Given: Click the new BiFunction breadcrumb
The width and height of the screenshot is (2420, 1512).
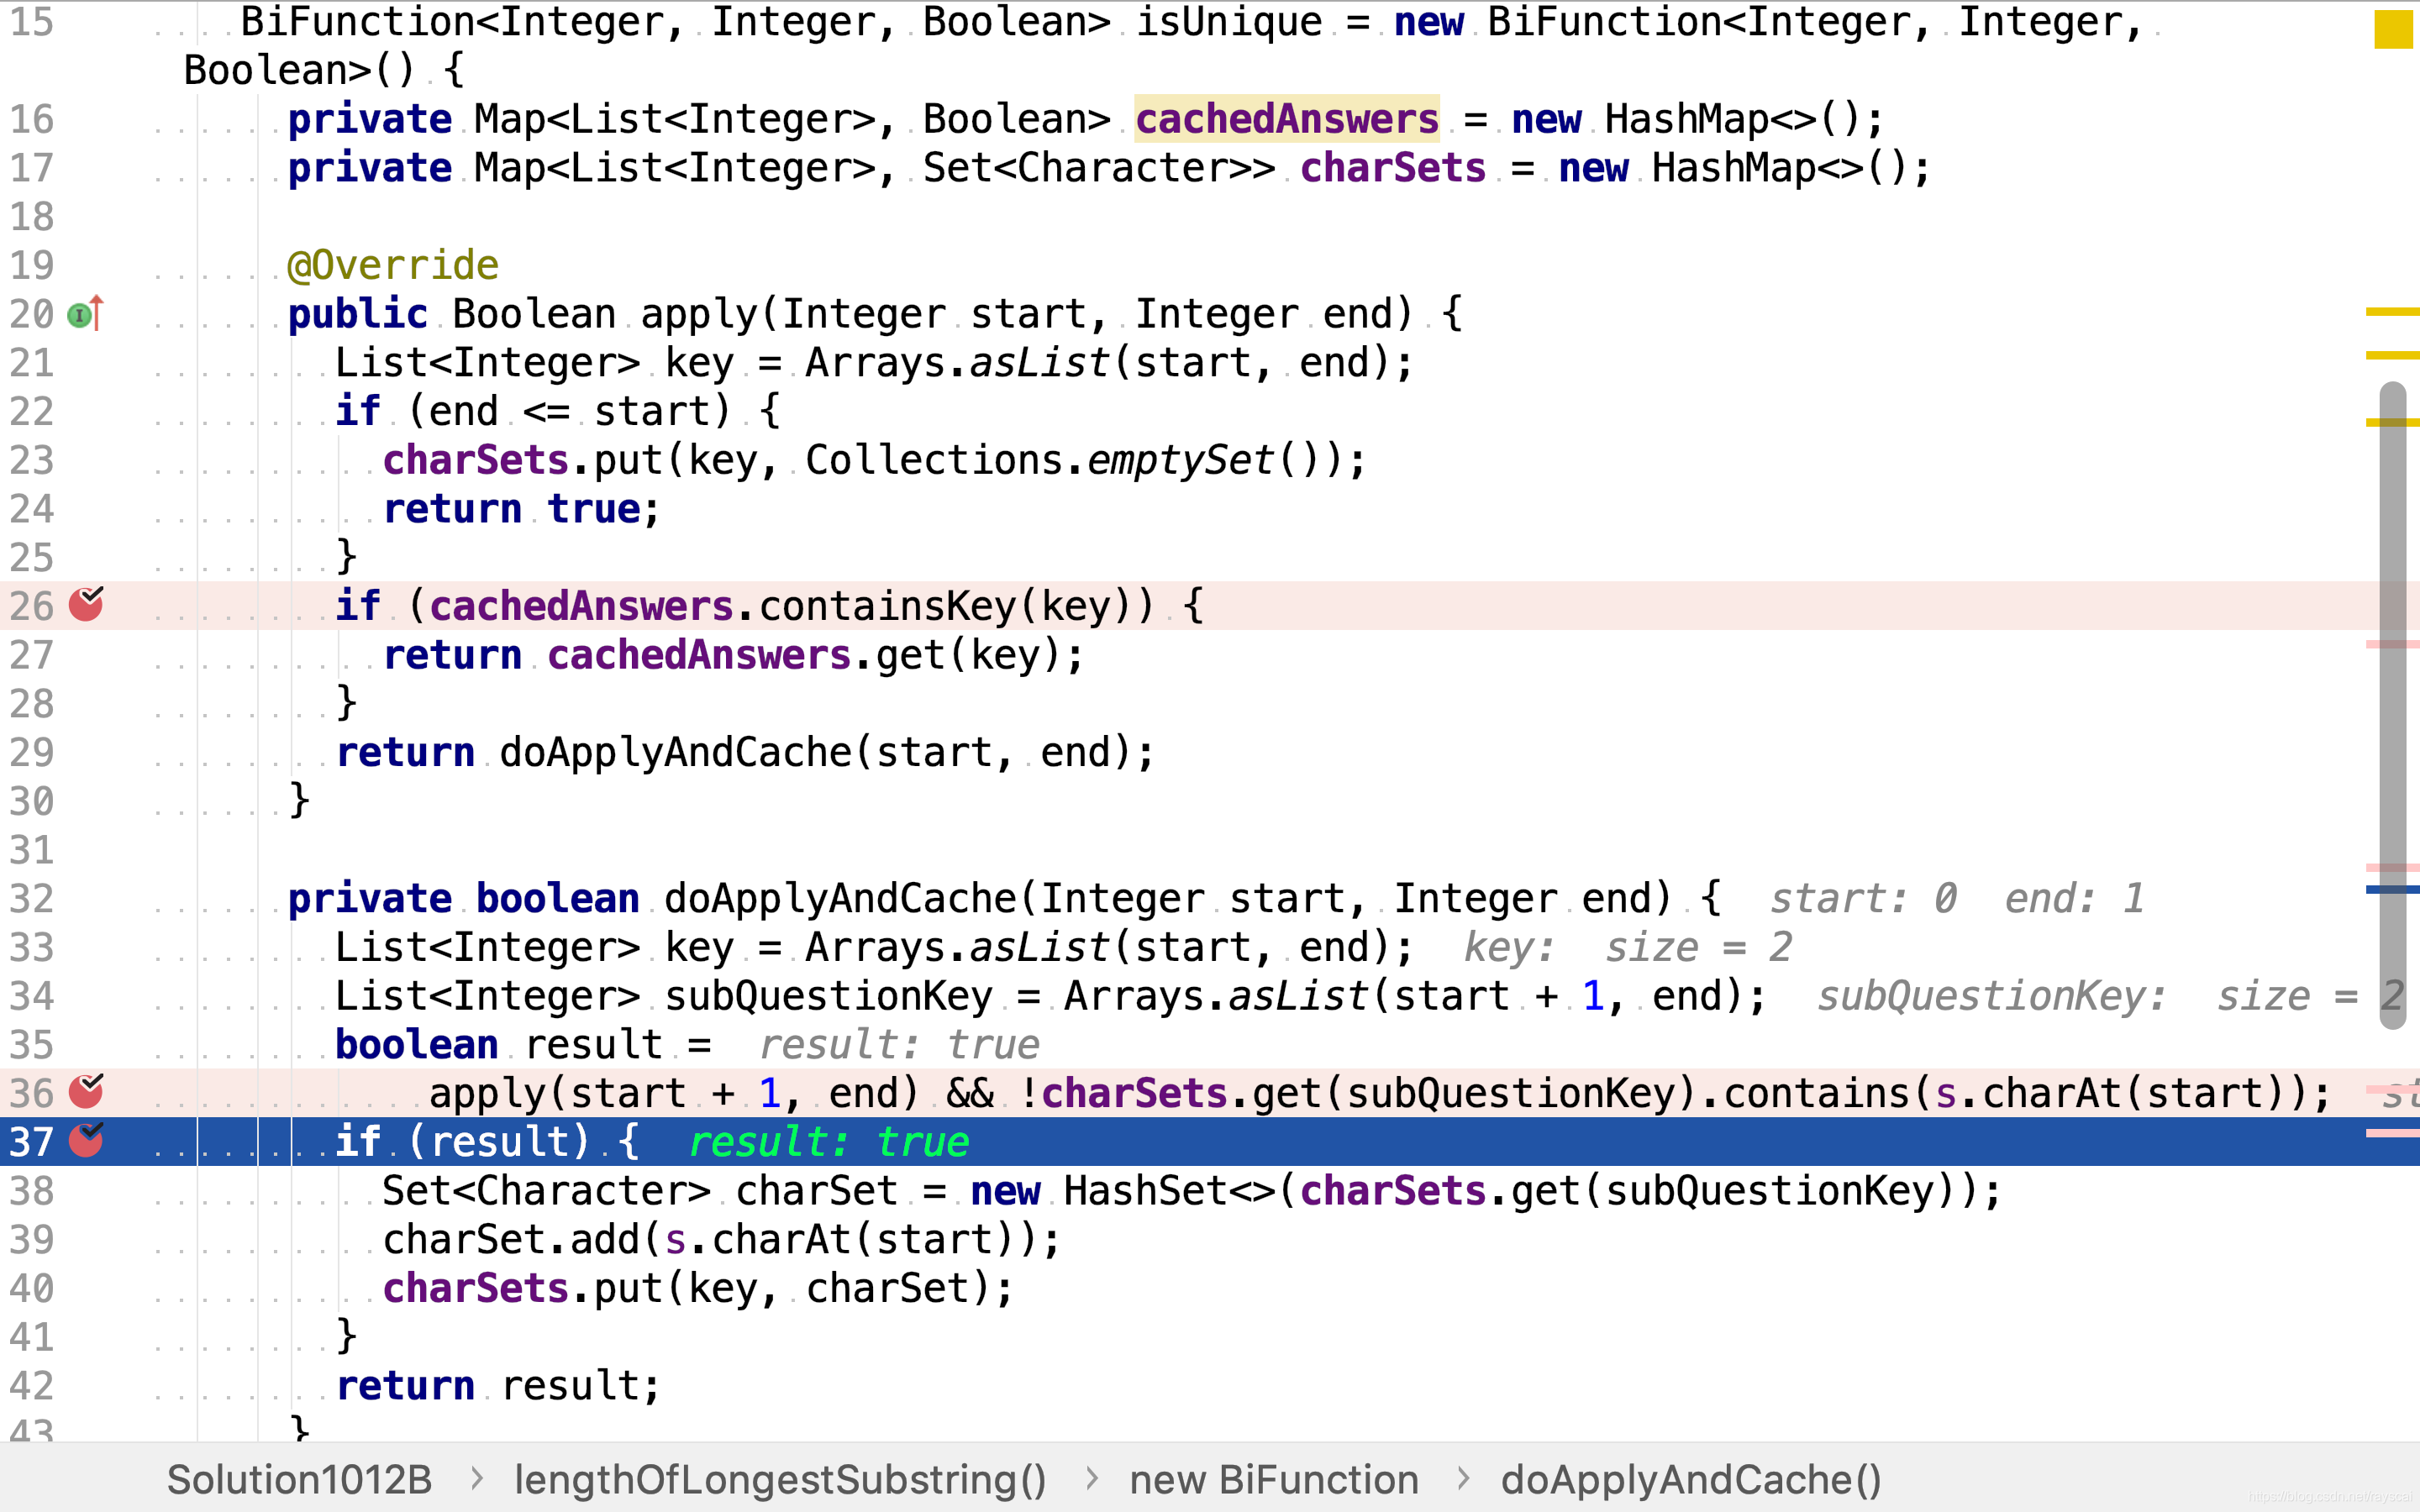Looking at the screenshot, I should 1273,1479.
